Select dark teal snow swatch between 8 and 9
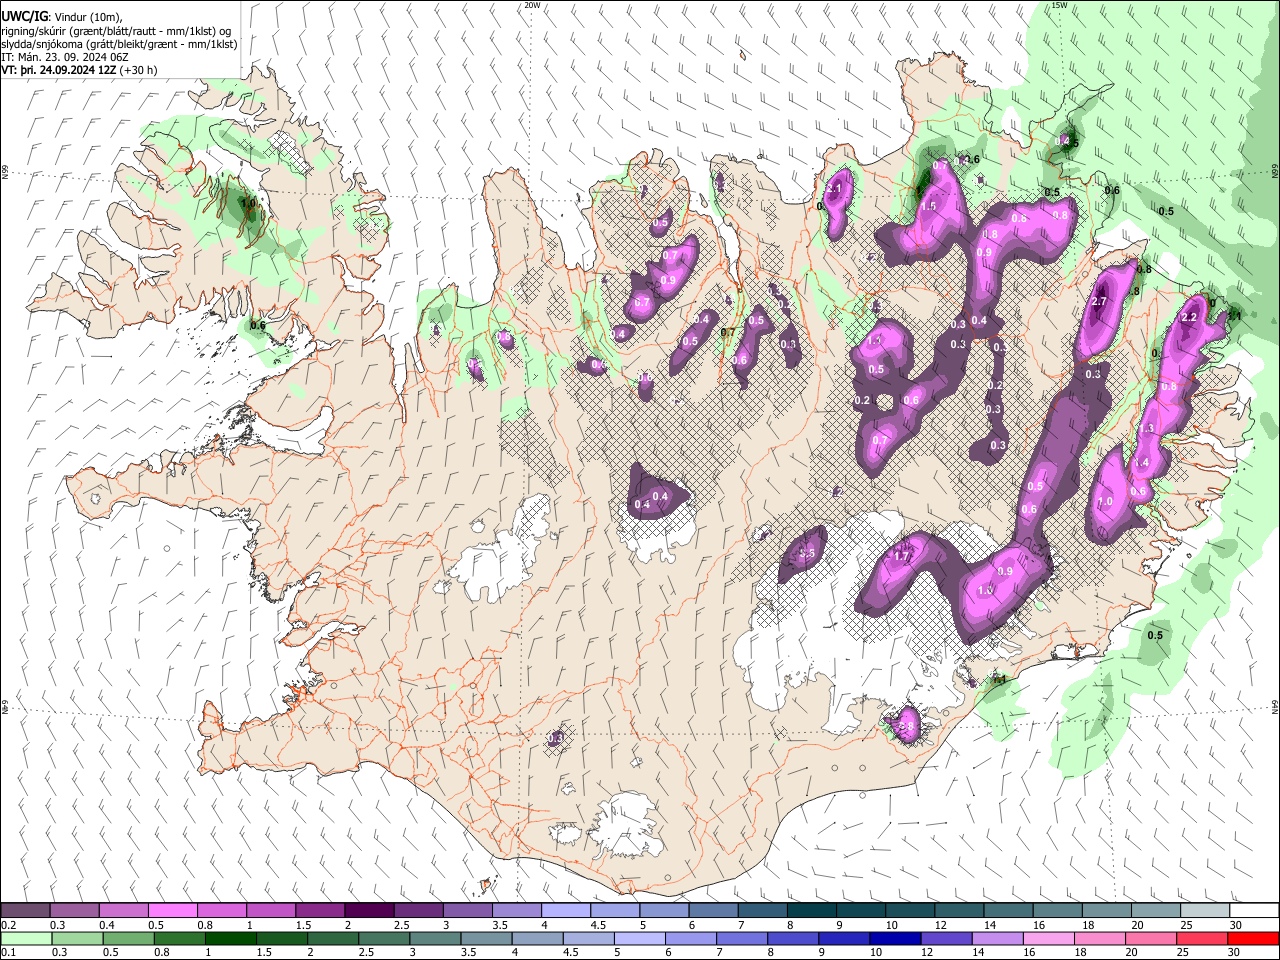Screen dimensions: 1280x960 coord(812,911)
